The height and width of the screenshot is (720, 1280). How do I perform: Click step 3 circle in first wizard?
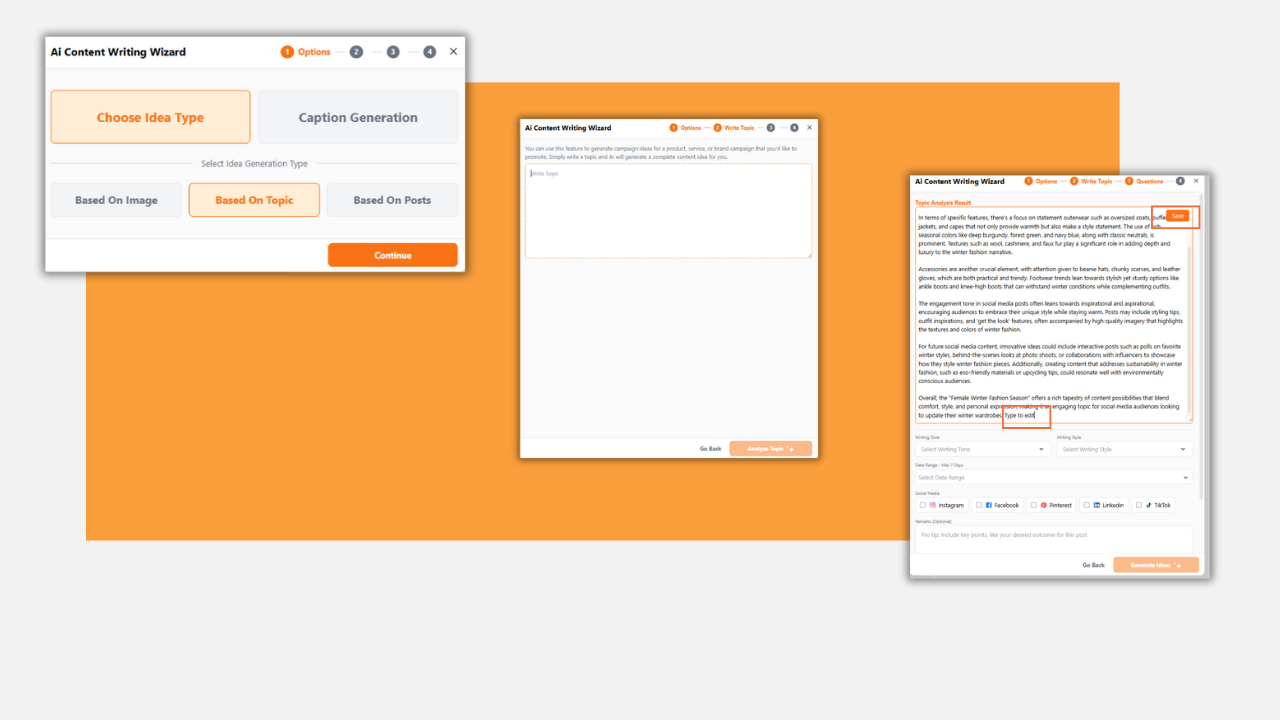coord(393,52)
